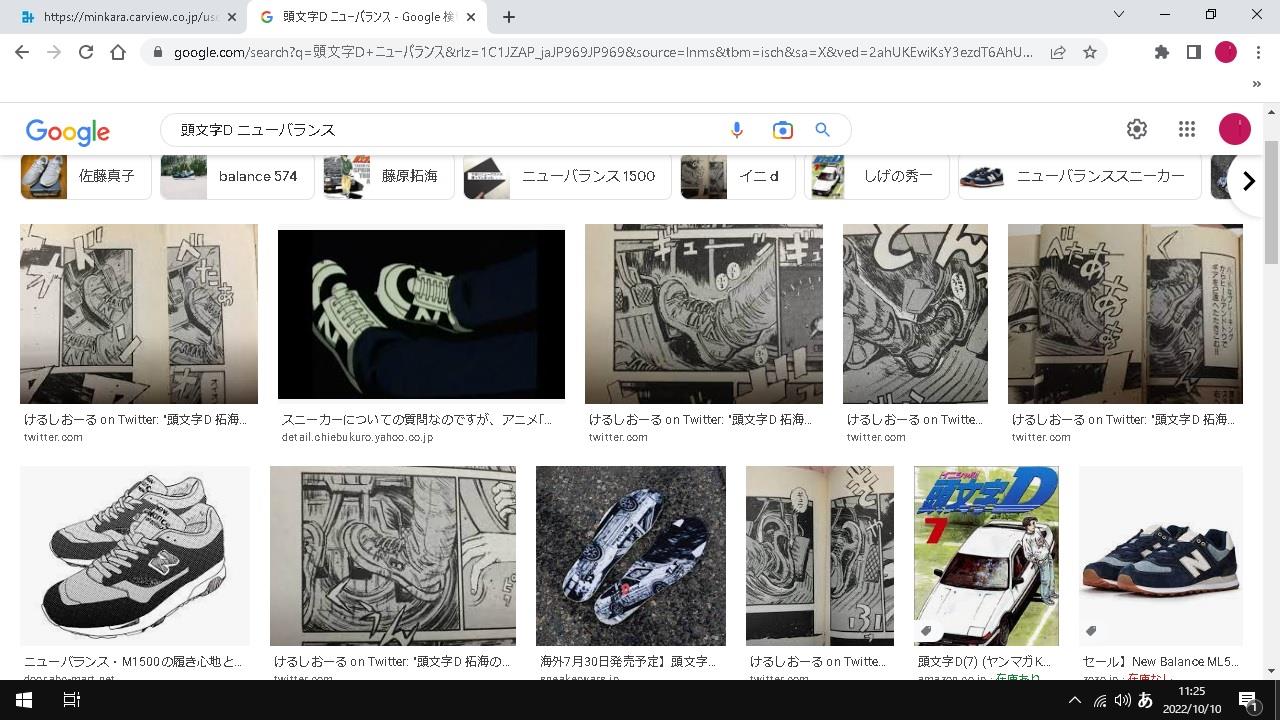This screenshot has width=1280, height=720.
Task: Open the Windows Start menu
Action: (x=23, y=700)
